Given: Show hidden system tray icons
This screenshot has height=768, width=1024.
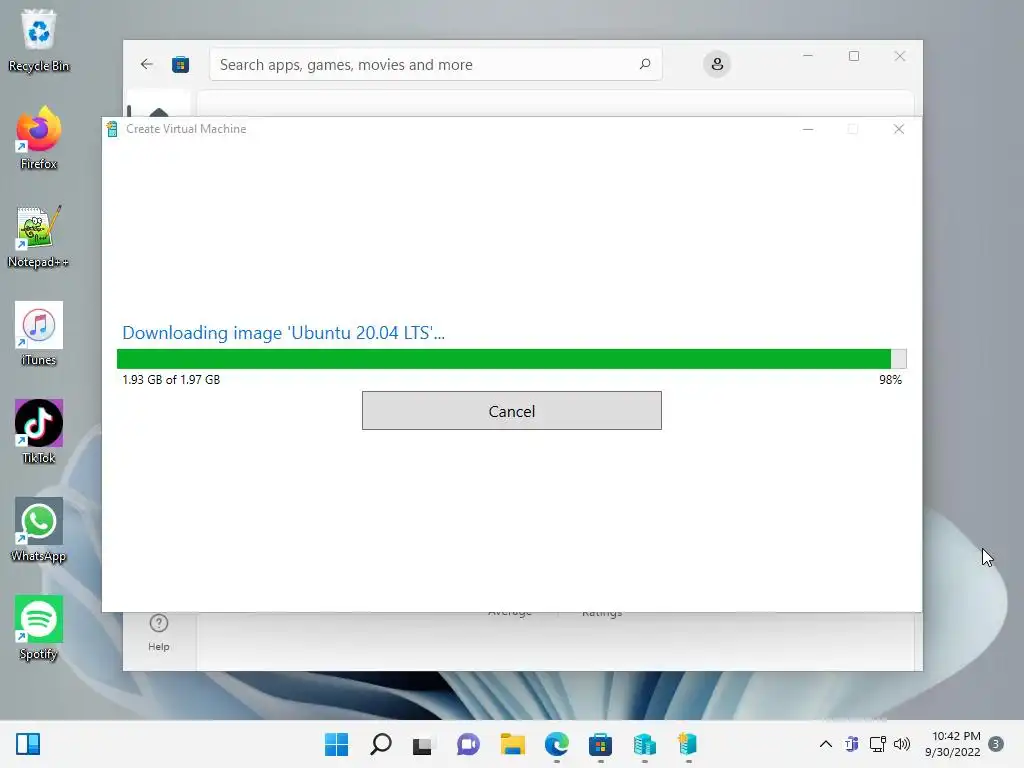Looking at the screenshot, I should (825, 744).
